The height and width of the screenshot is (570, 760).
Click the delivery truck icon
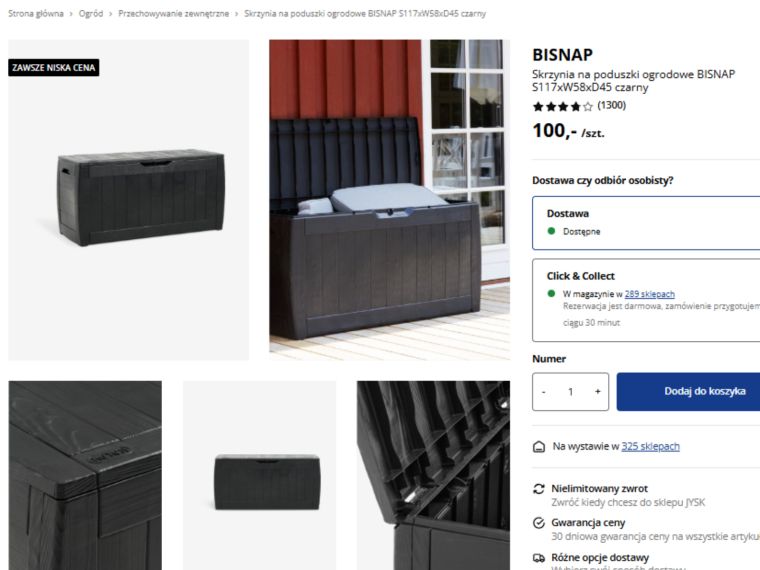click(x=538, y=558)
